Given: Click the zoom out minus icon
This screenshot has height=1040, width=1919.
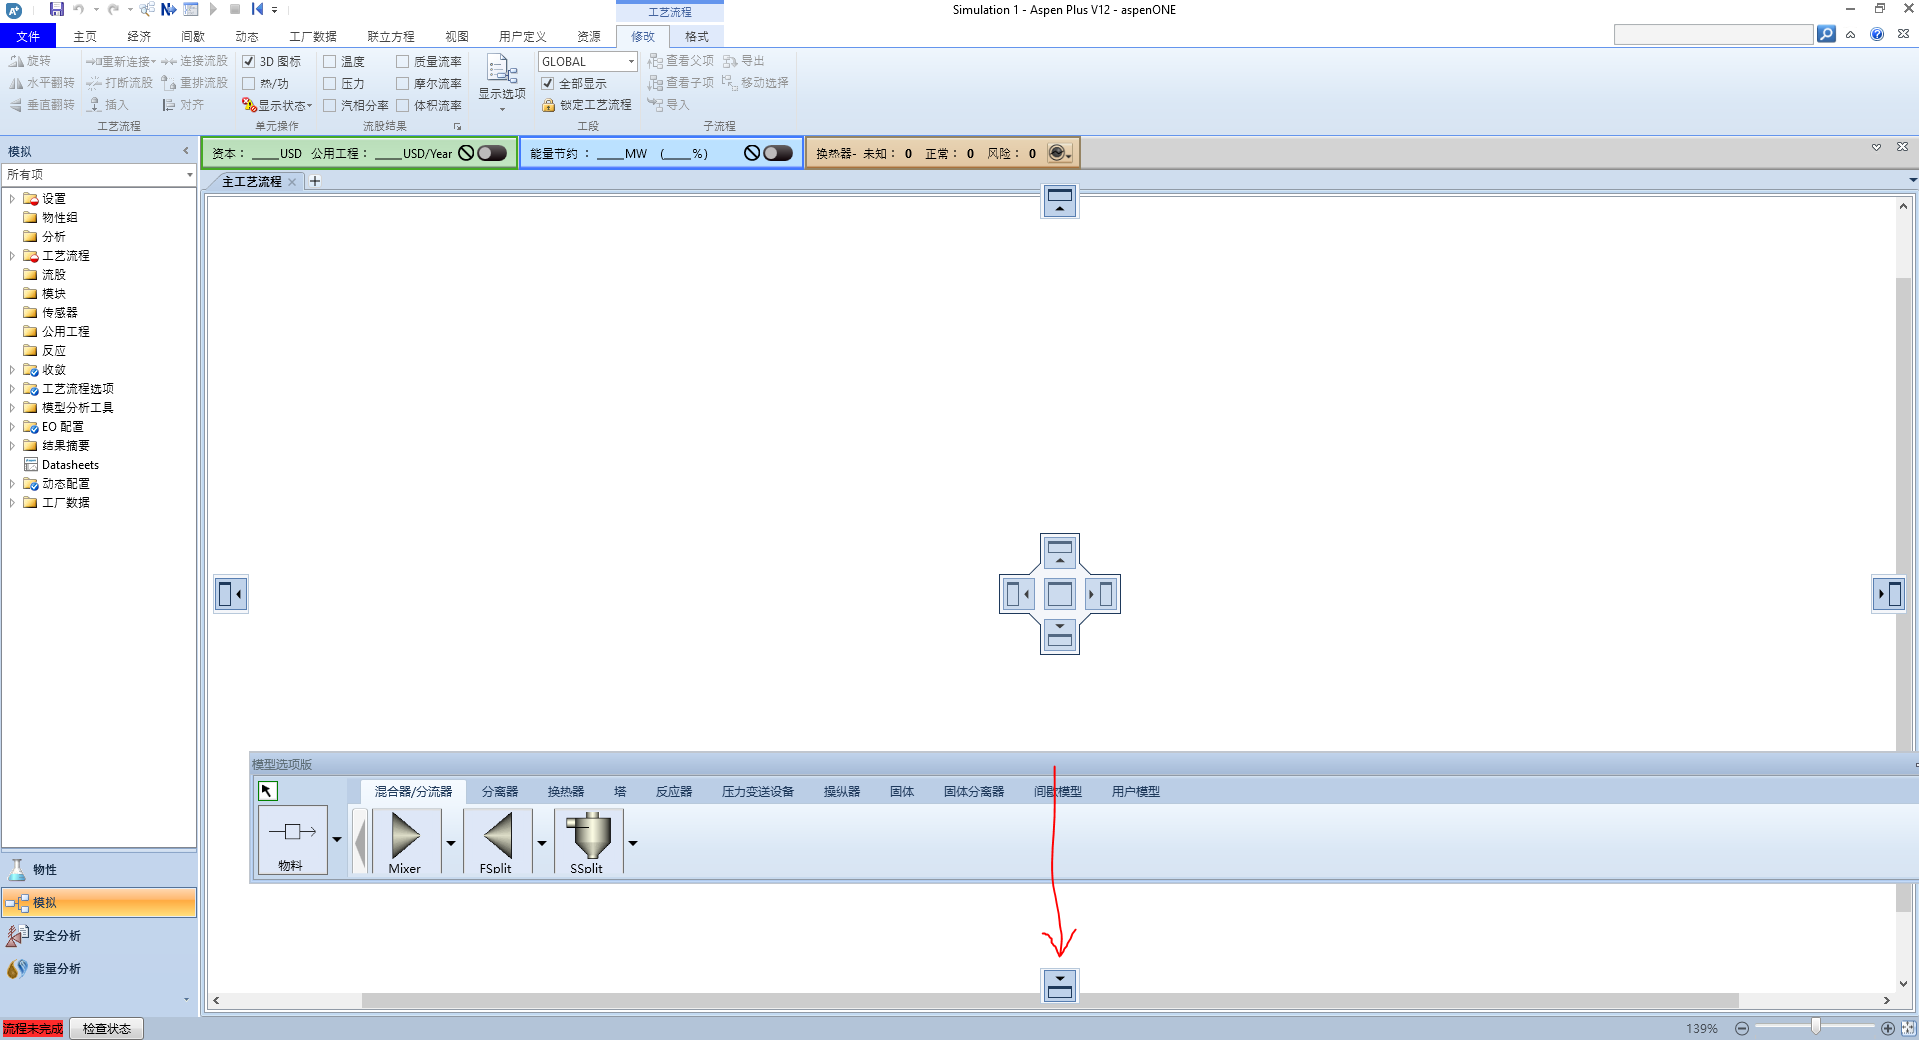Looking at the screenshot, I should pyautogui.click(x=1741, y=1028).
